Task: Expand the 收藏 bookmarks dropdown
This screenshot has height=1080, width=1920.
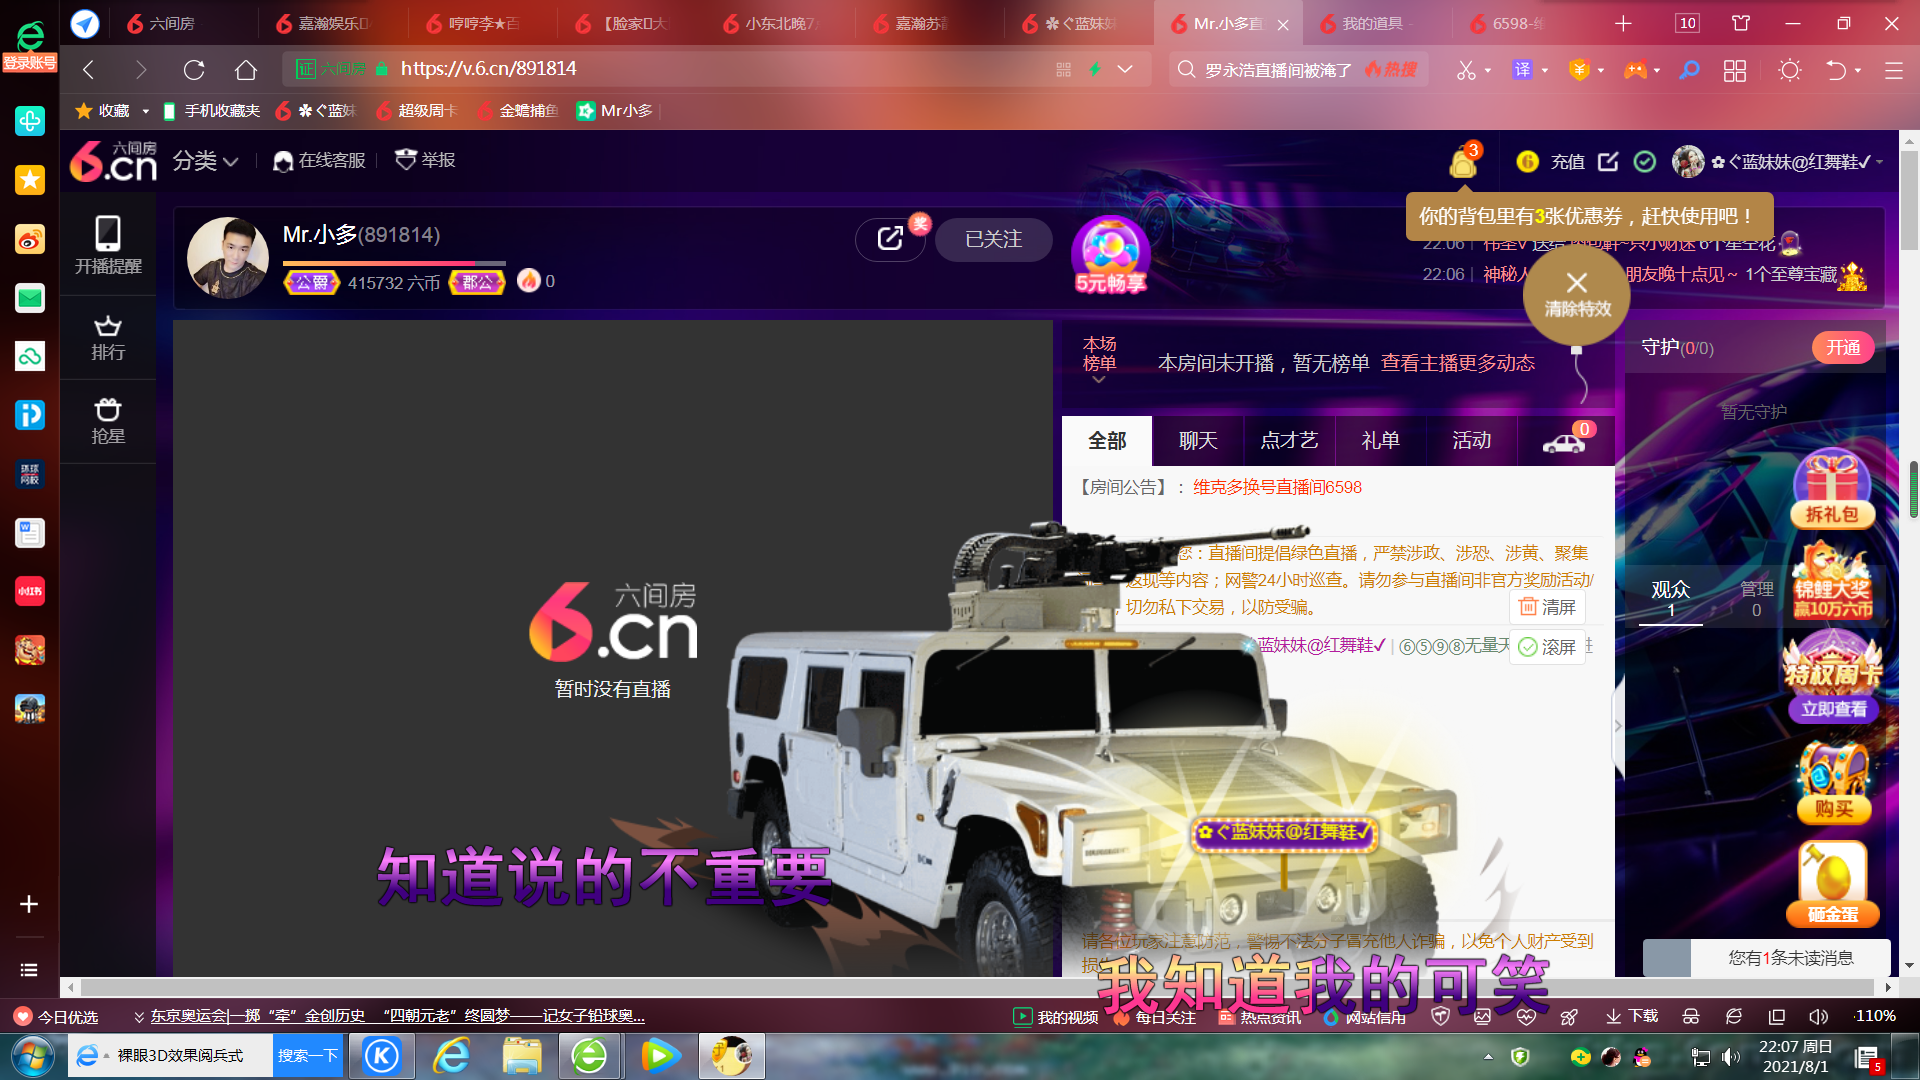Action: 145,111
